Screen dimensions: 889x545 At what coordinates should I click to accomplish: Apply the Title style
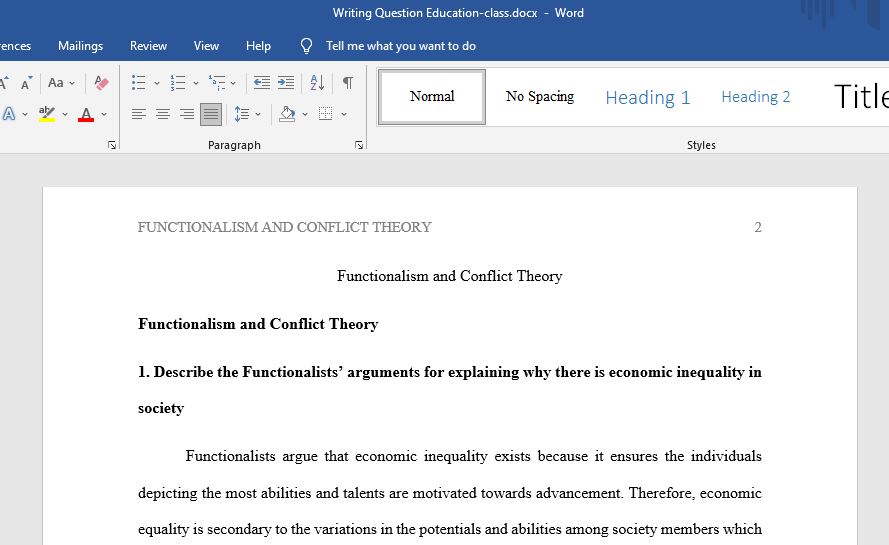[861, 96]
